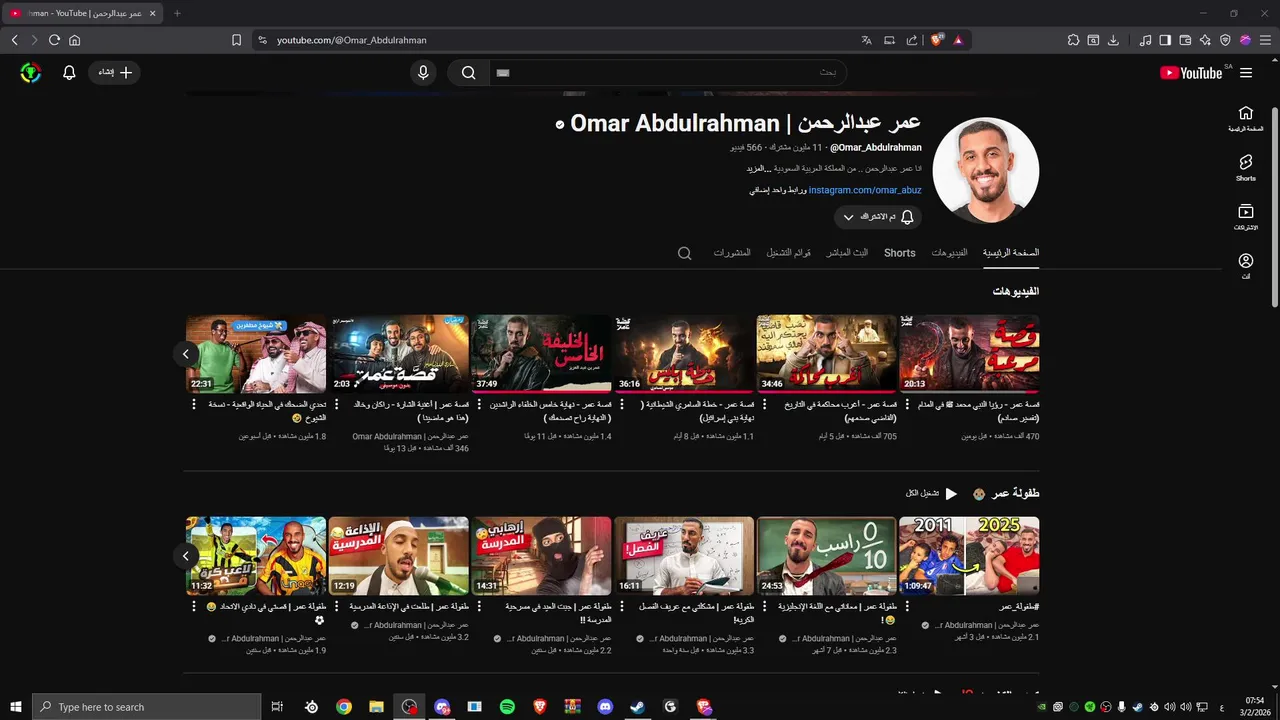Open the browser translate page icon
The image size is (1280, 720).
(x=866, y=40)
